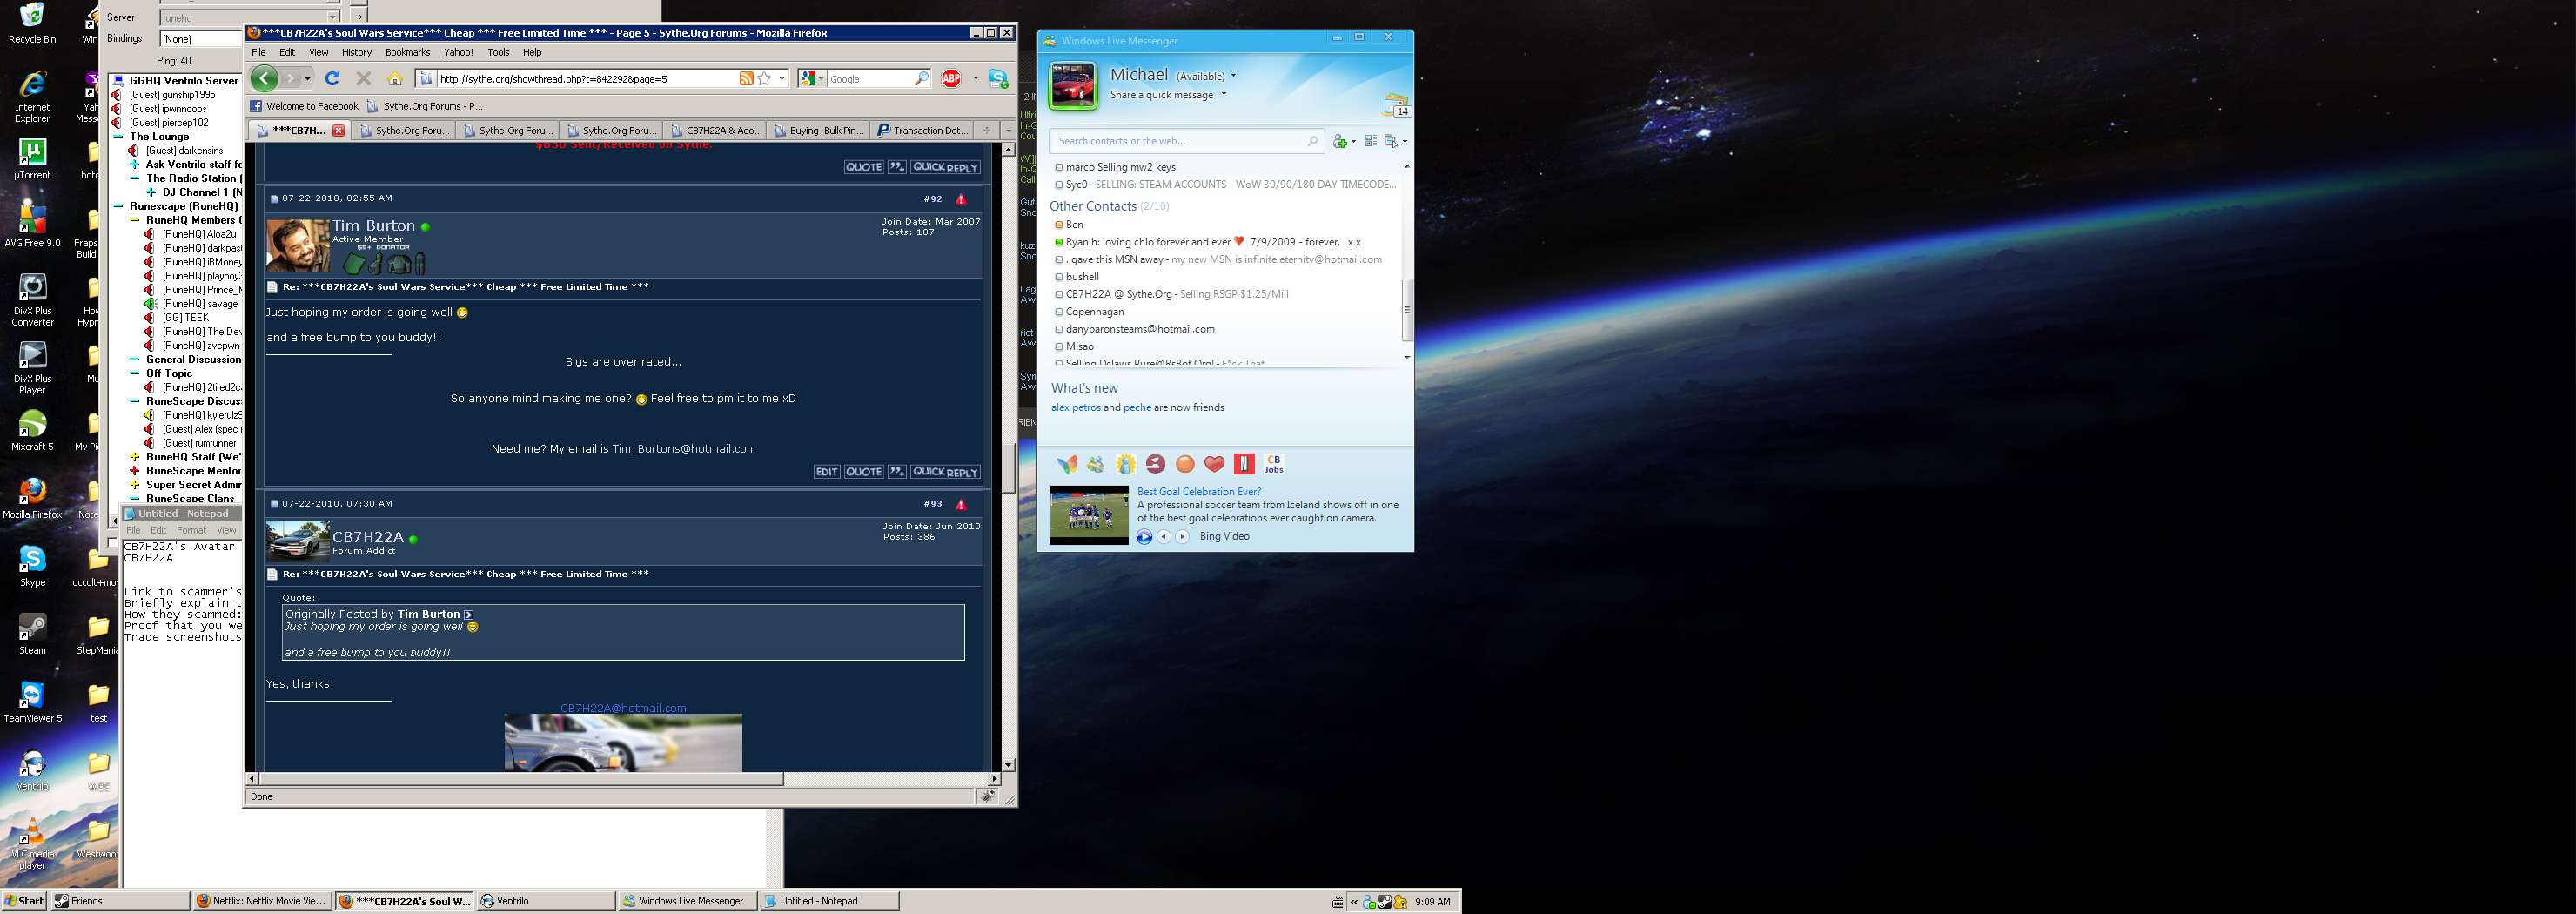
Task: Click the search magnifier in Google box
Action: [x=921, y=78]
